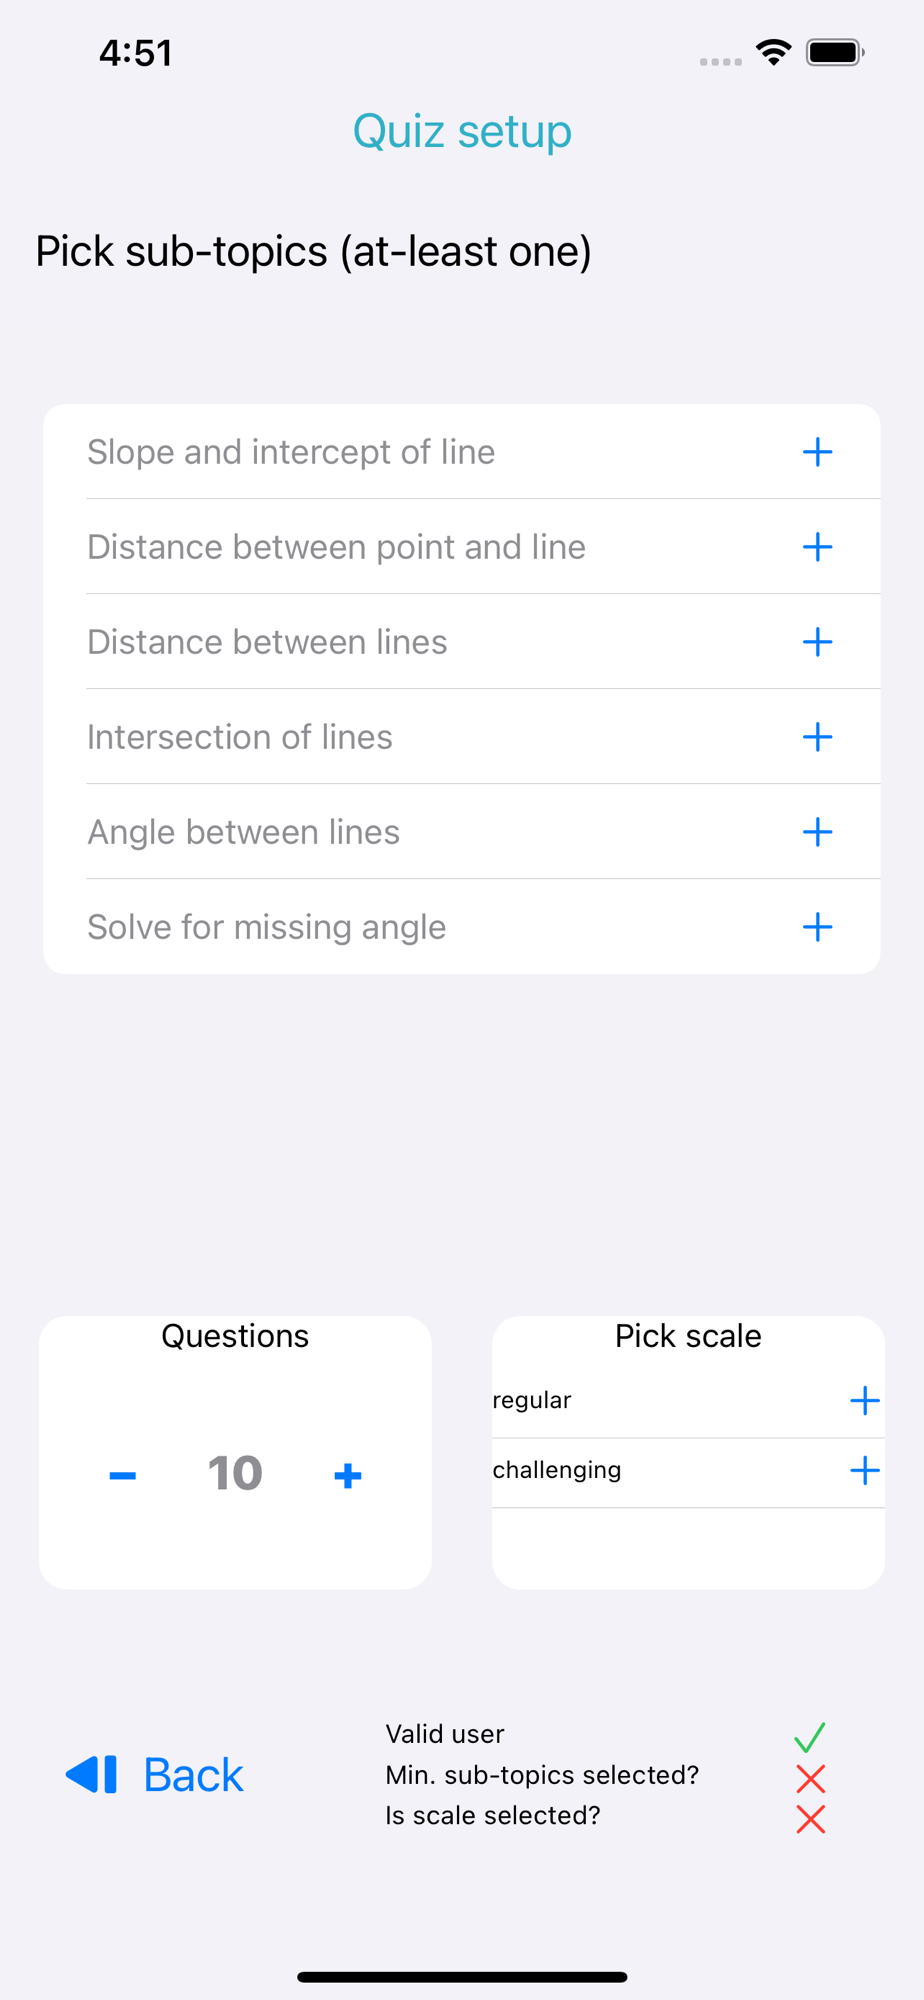This screenshot has height=2000, width=924.
Task: Tap plus icon next to Solve for missing angle
Action: point(817,927)
